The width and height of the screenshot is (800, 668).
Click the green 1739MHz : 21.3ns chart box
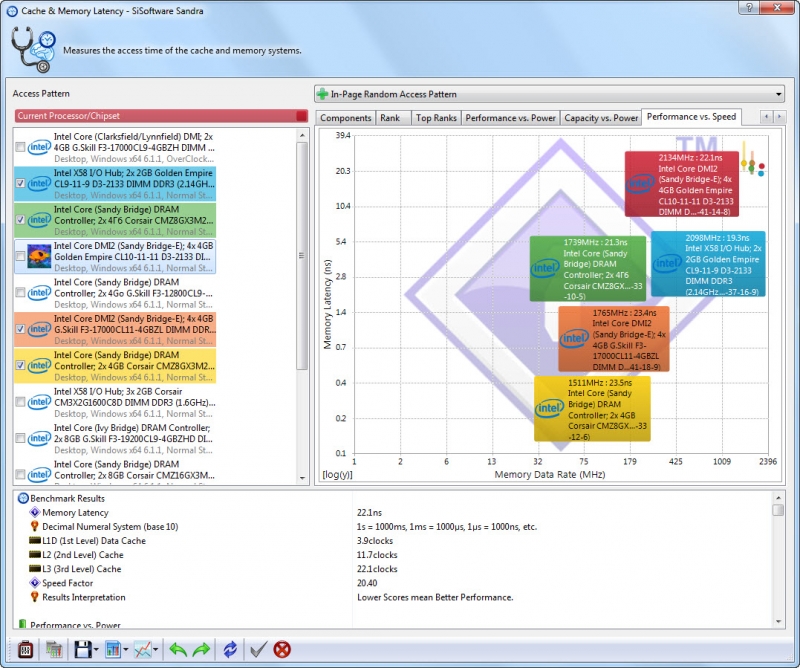[588, 268]
